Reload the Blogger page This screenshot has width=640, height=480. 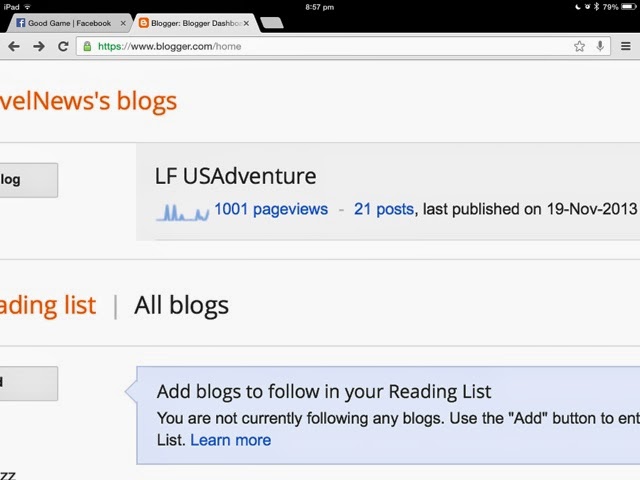pyautogui.click(x=63, y=46)
